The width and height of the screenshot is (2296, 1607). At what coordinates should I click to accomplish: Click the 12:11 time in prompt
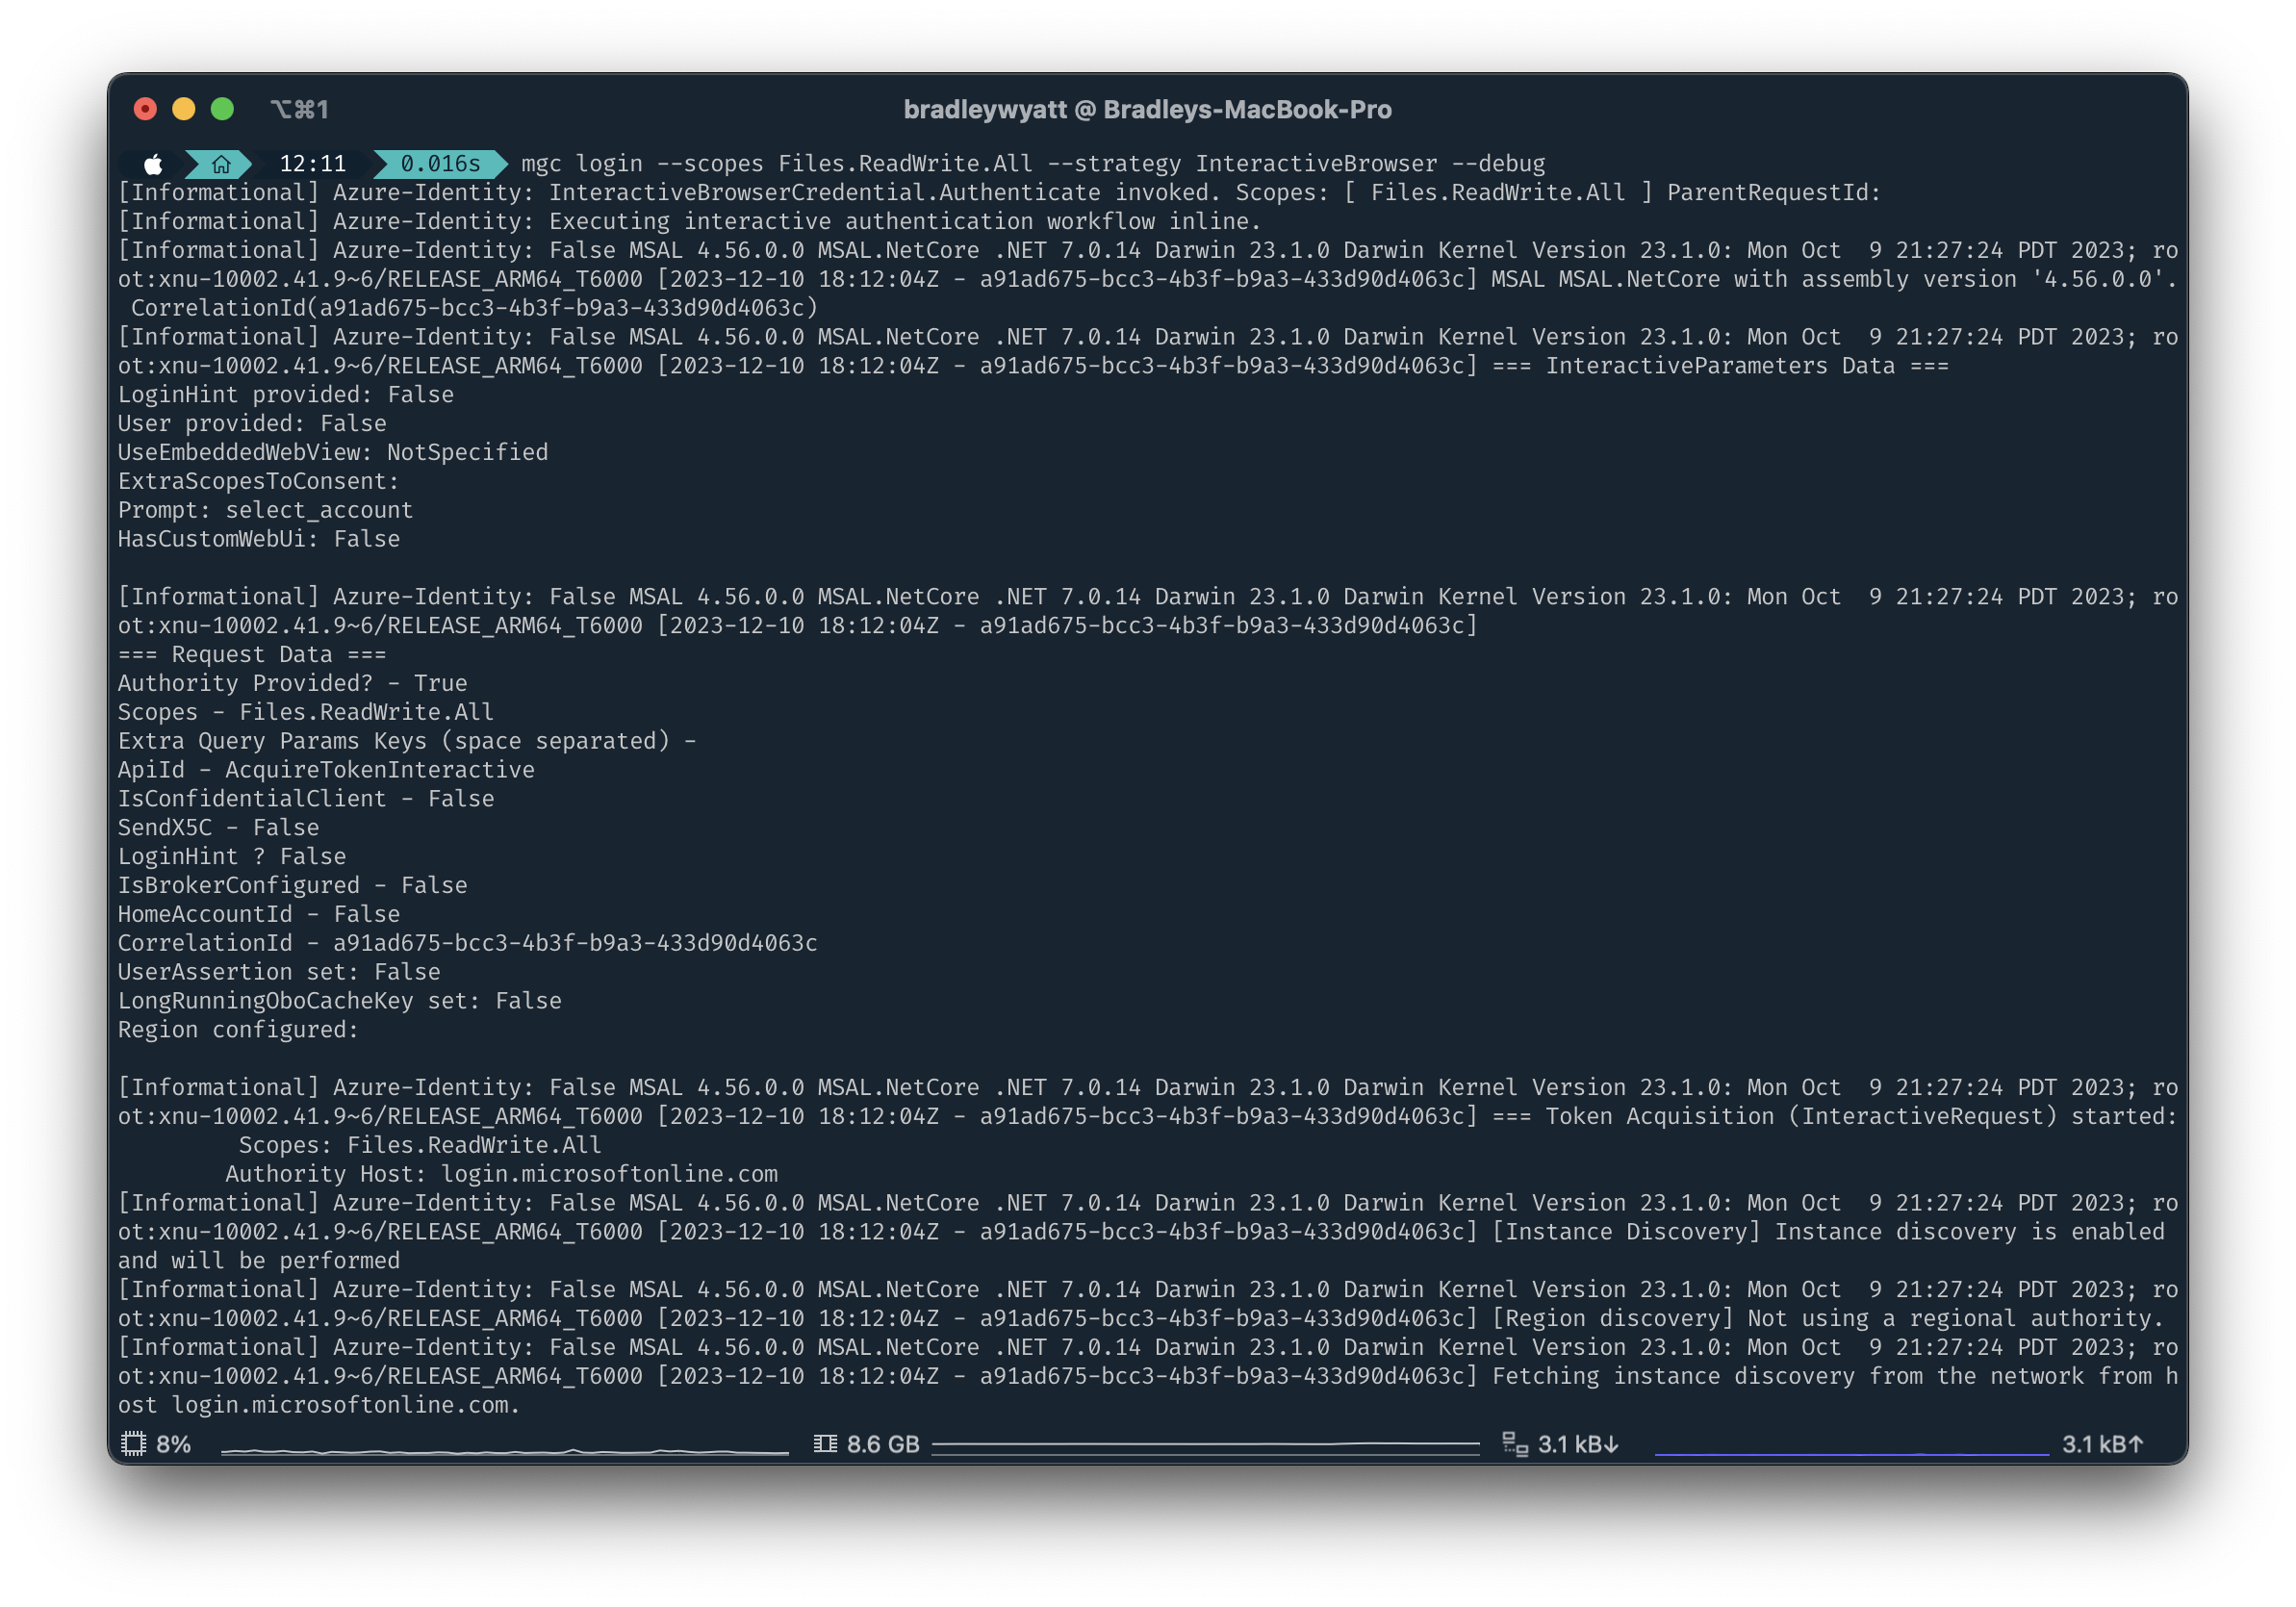[x=312, y=164]
